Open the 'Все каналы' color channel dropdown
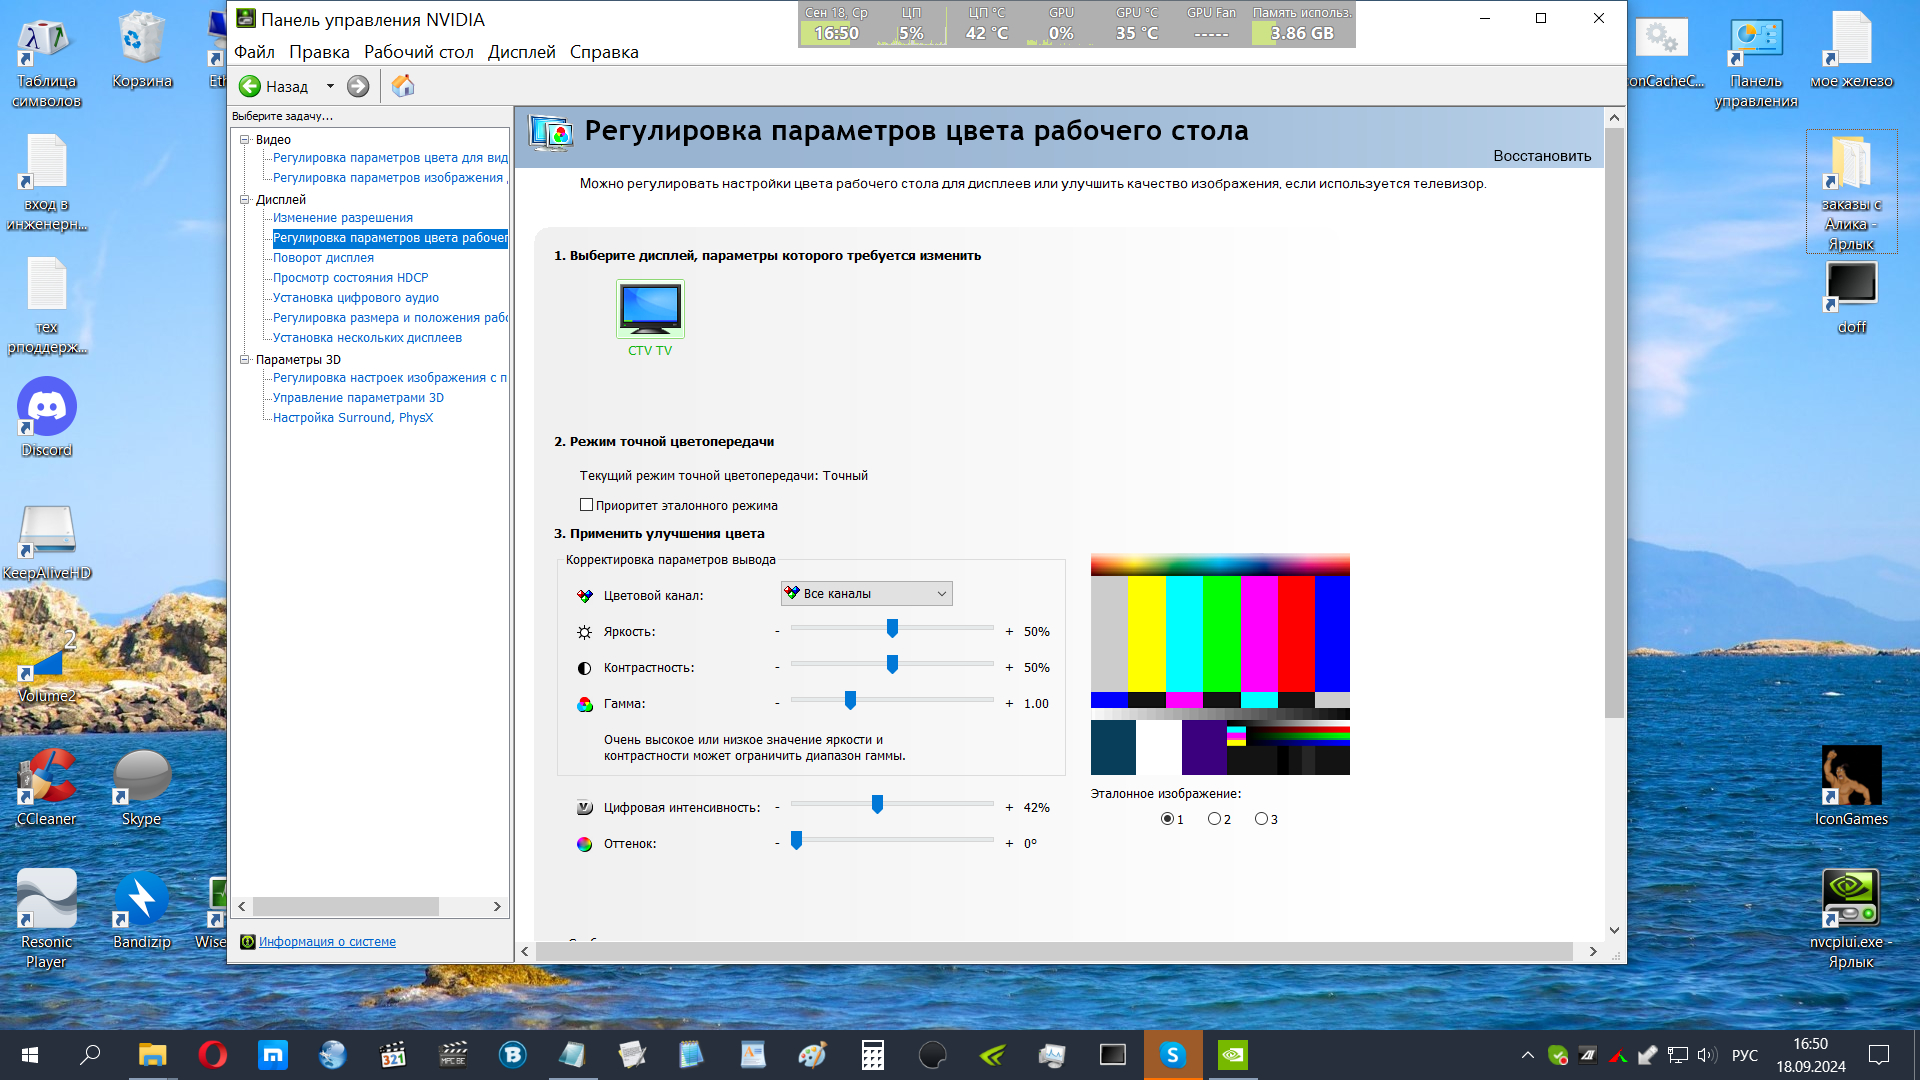Screen dimensions: 1920x1080 (866, 594)
